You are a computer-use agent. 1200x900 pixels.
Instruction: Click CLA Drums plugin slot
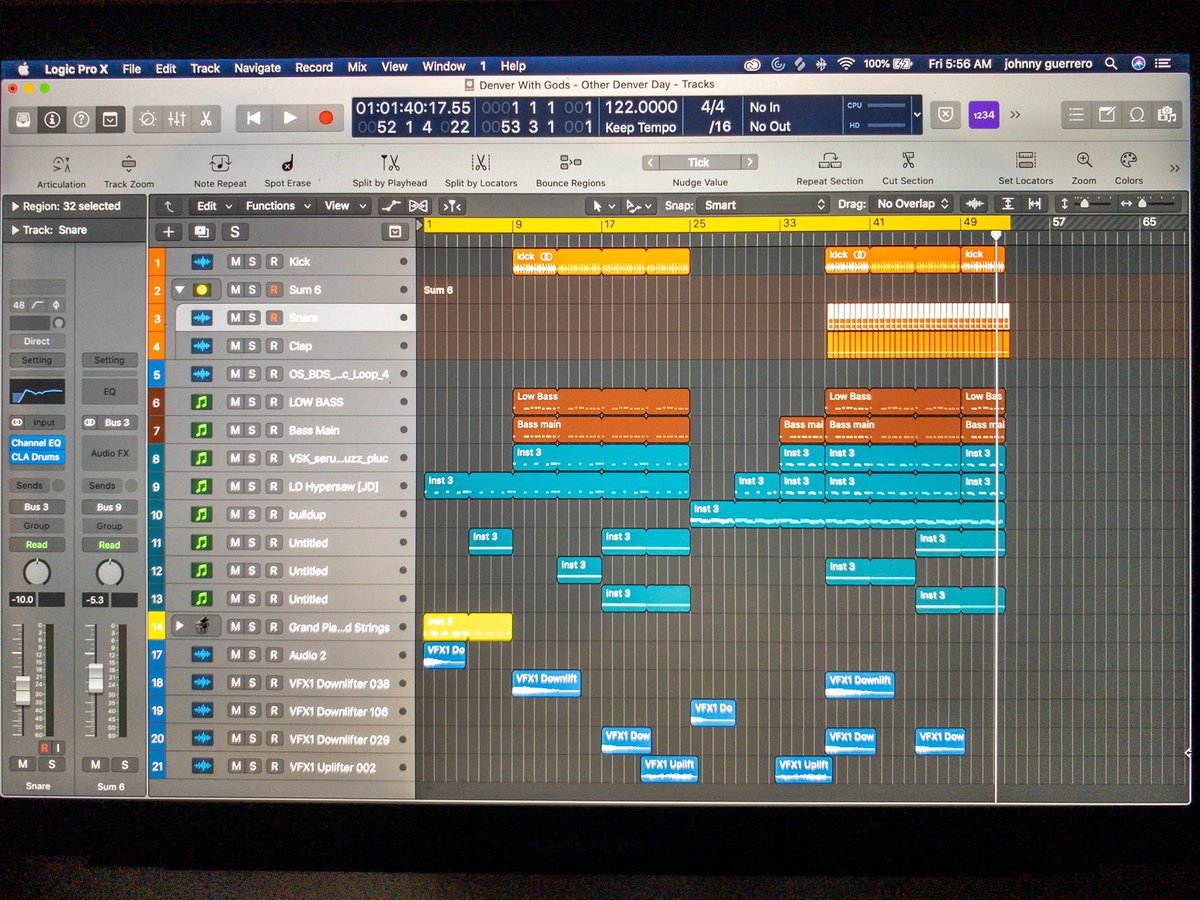[37, 456]
